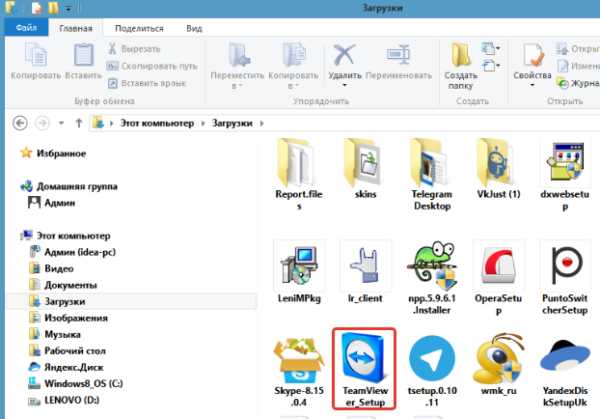Click Вставить ярлык command
Image resolution: width=600 pixels, height=419 pixels.
click(x=147, y=83)
